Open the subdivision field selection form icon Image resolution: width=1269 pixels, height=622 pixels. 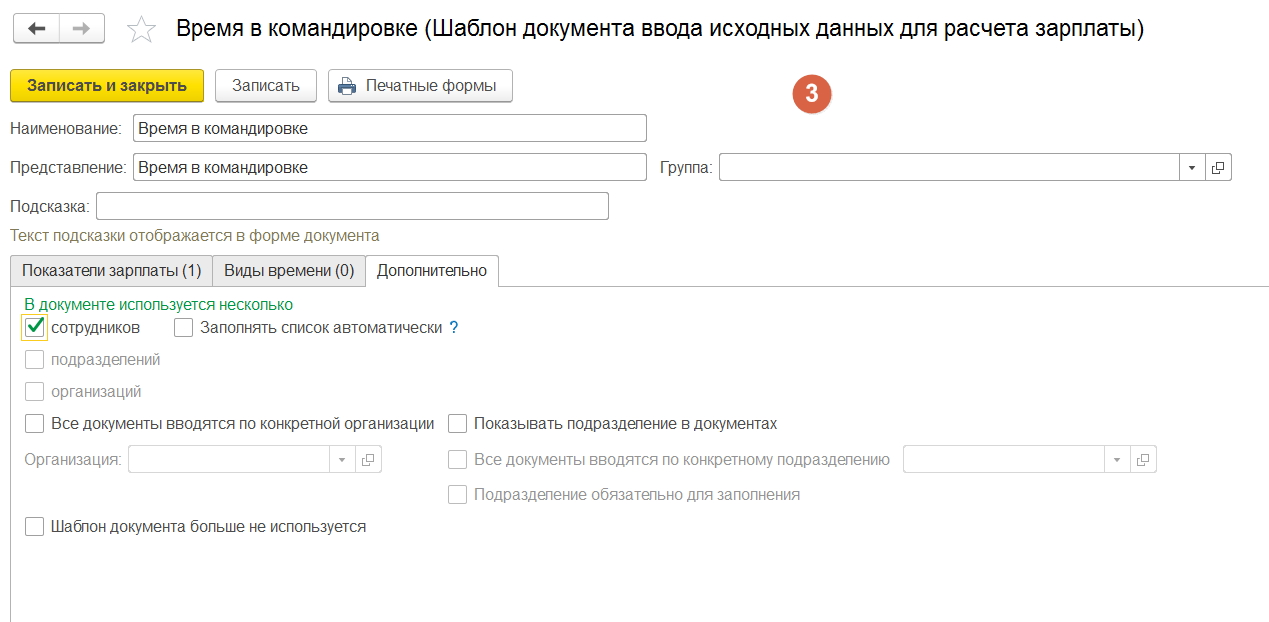tap(1143, 460)
